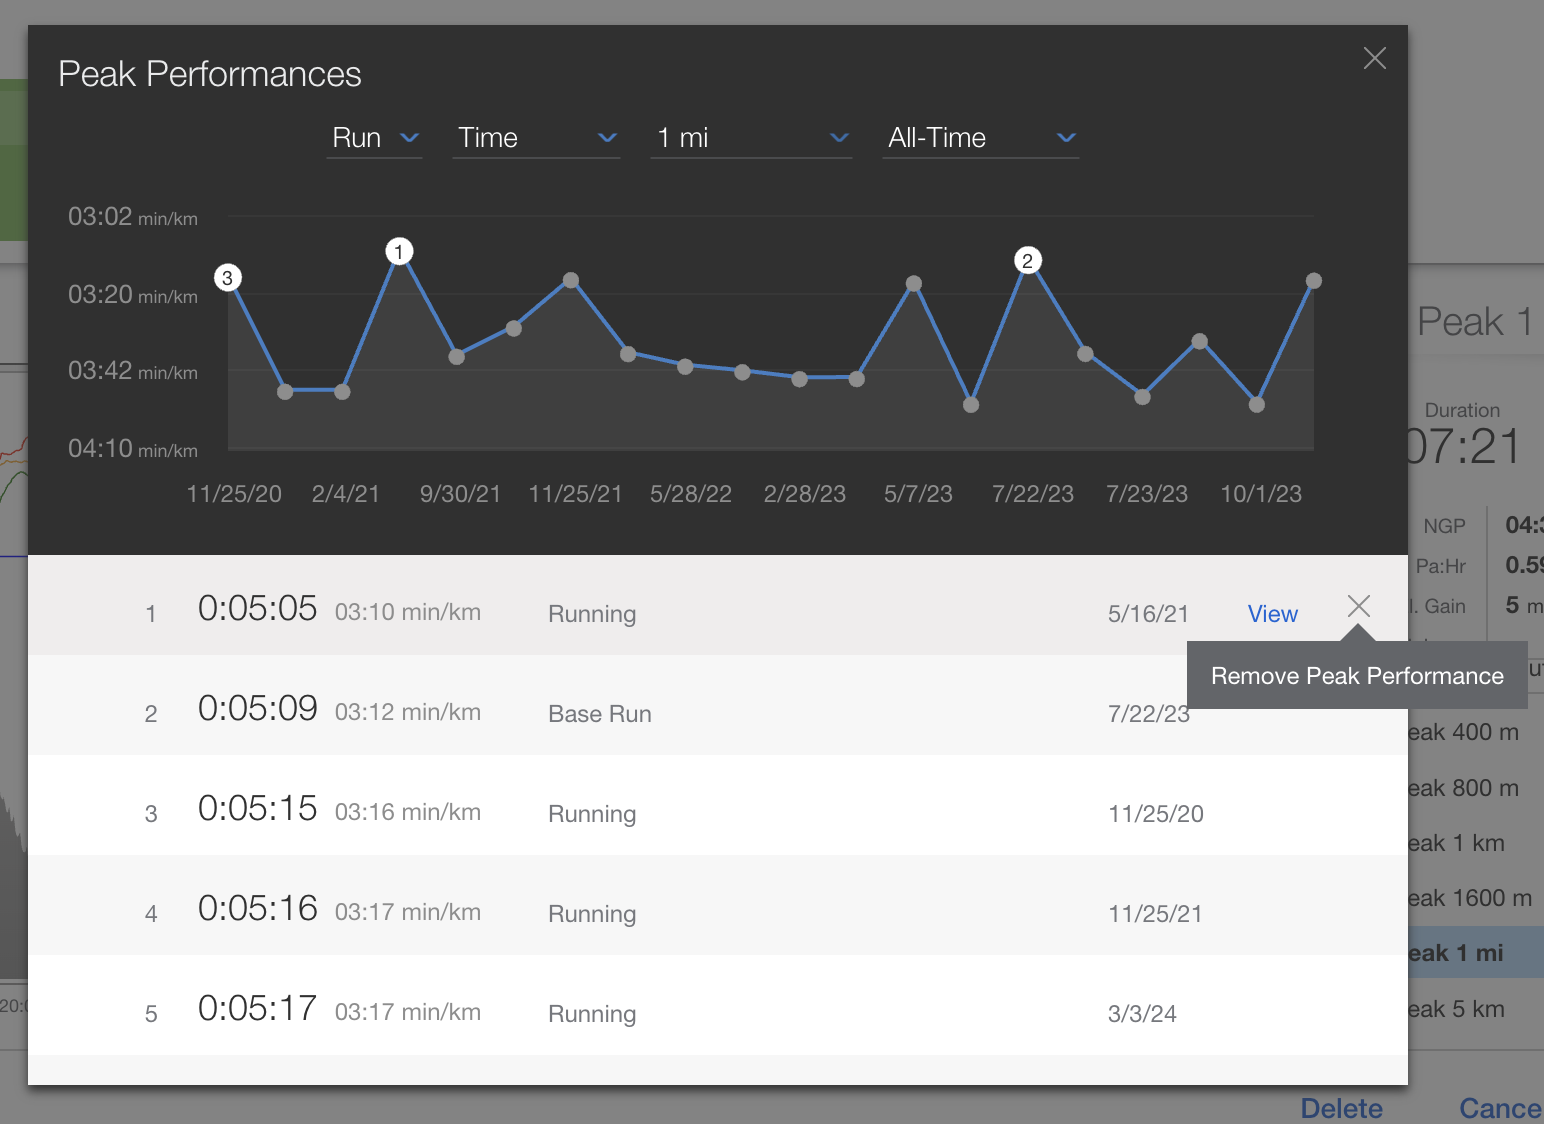Screen dimensions: 1544x1124
Task: Click View link for 5/16/21 performance
Action: point(1272,614)
